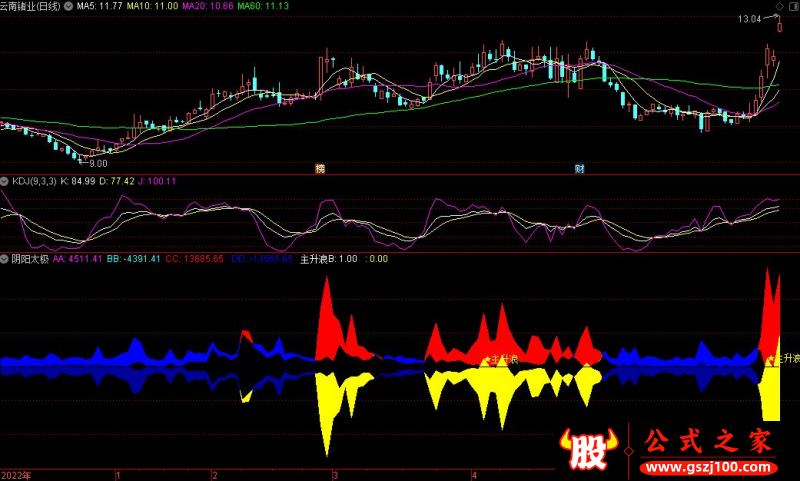The image size is (800, 481).
Task: Click the AA: 4511.41 value
Action: pyautogui.click(x=78, y=259)
